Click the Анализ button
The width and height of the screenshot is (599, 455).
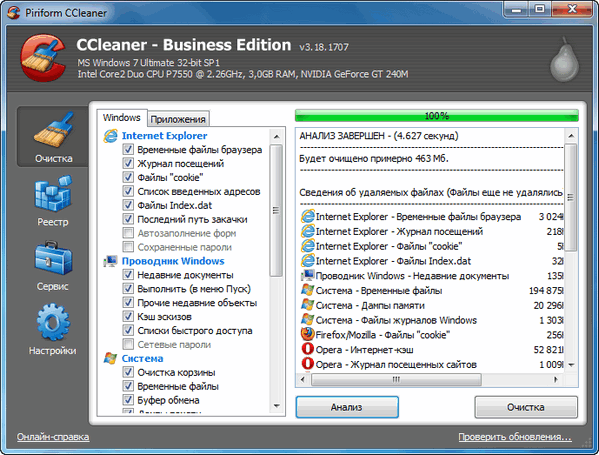347,407
